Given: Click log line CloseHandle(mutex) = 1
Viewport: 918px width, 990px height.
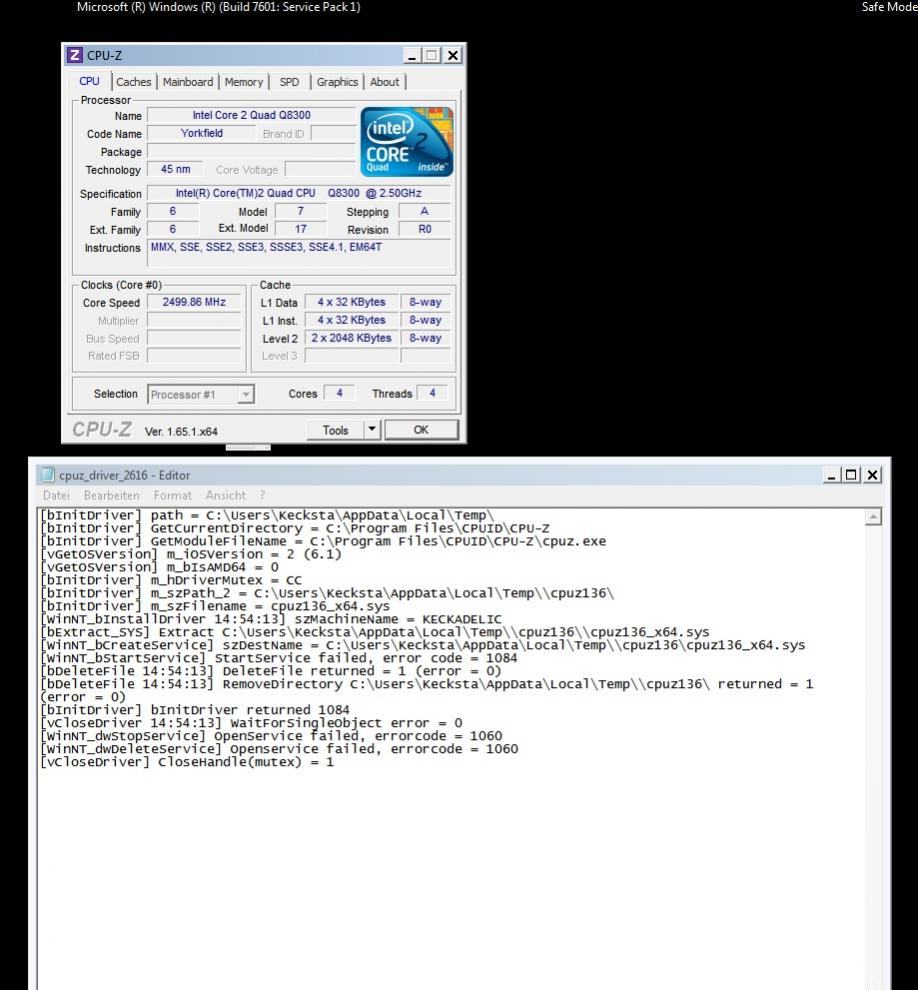Looking at the screenshot, I should 186,761.
